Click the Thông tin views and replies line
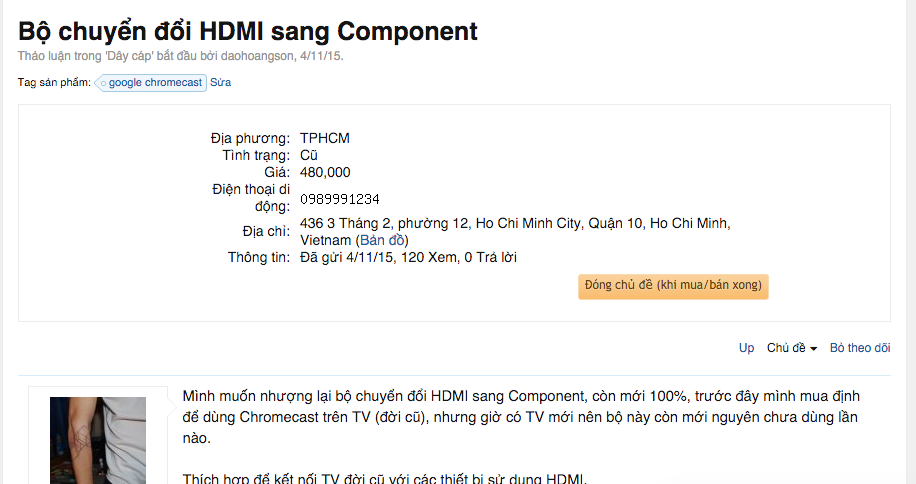This screenshot has width=916, height=484. (x=408, y=257)
